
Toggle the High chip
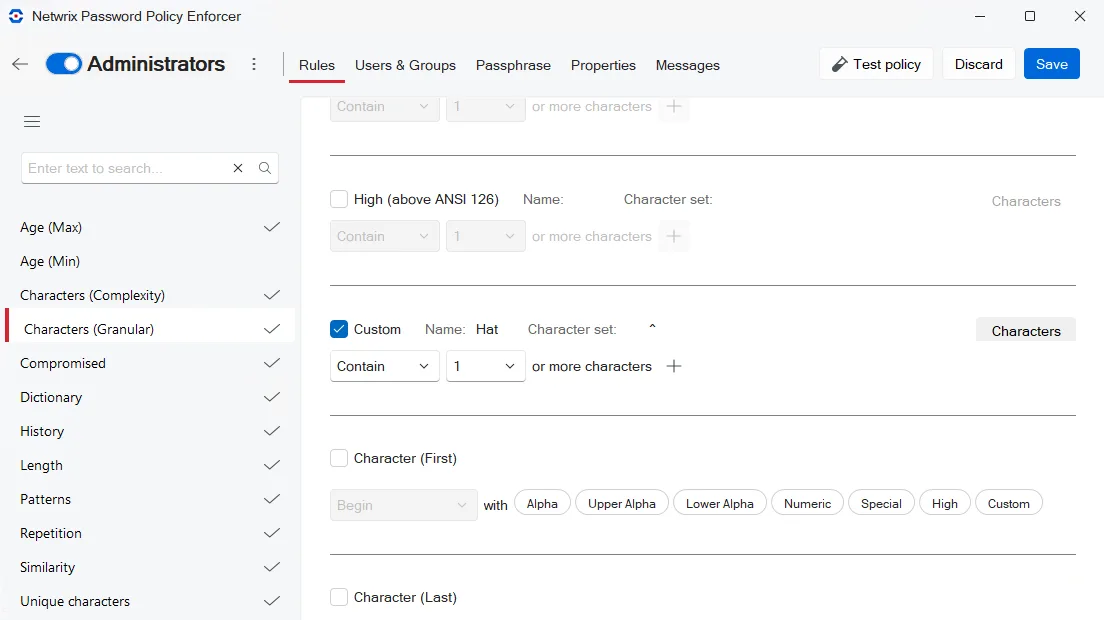(x=945, y=503)
